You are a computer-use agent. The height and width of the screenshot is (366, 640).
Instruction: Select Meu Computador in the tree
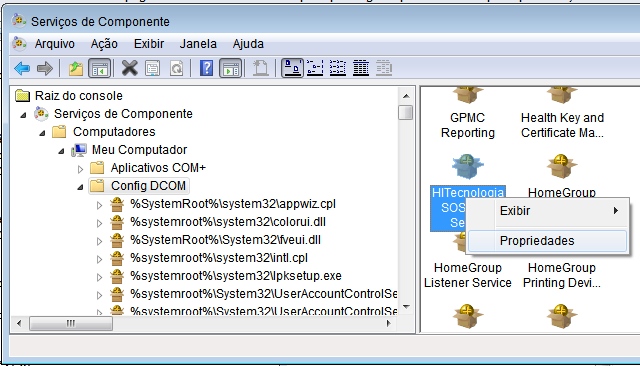[140, 150]
